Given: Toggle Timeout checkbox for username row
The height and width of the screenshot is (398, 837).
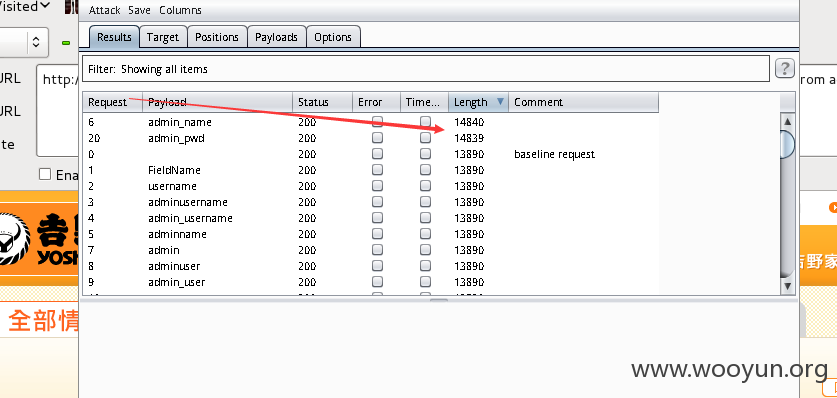Looking at the screenshot, I should pyautogui.click(x=425, y=186).
